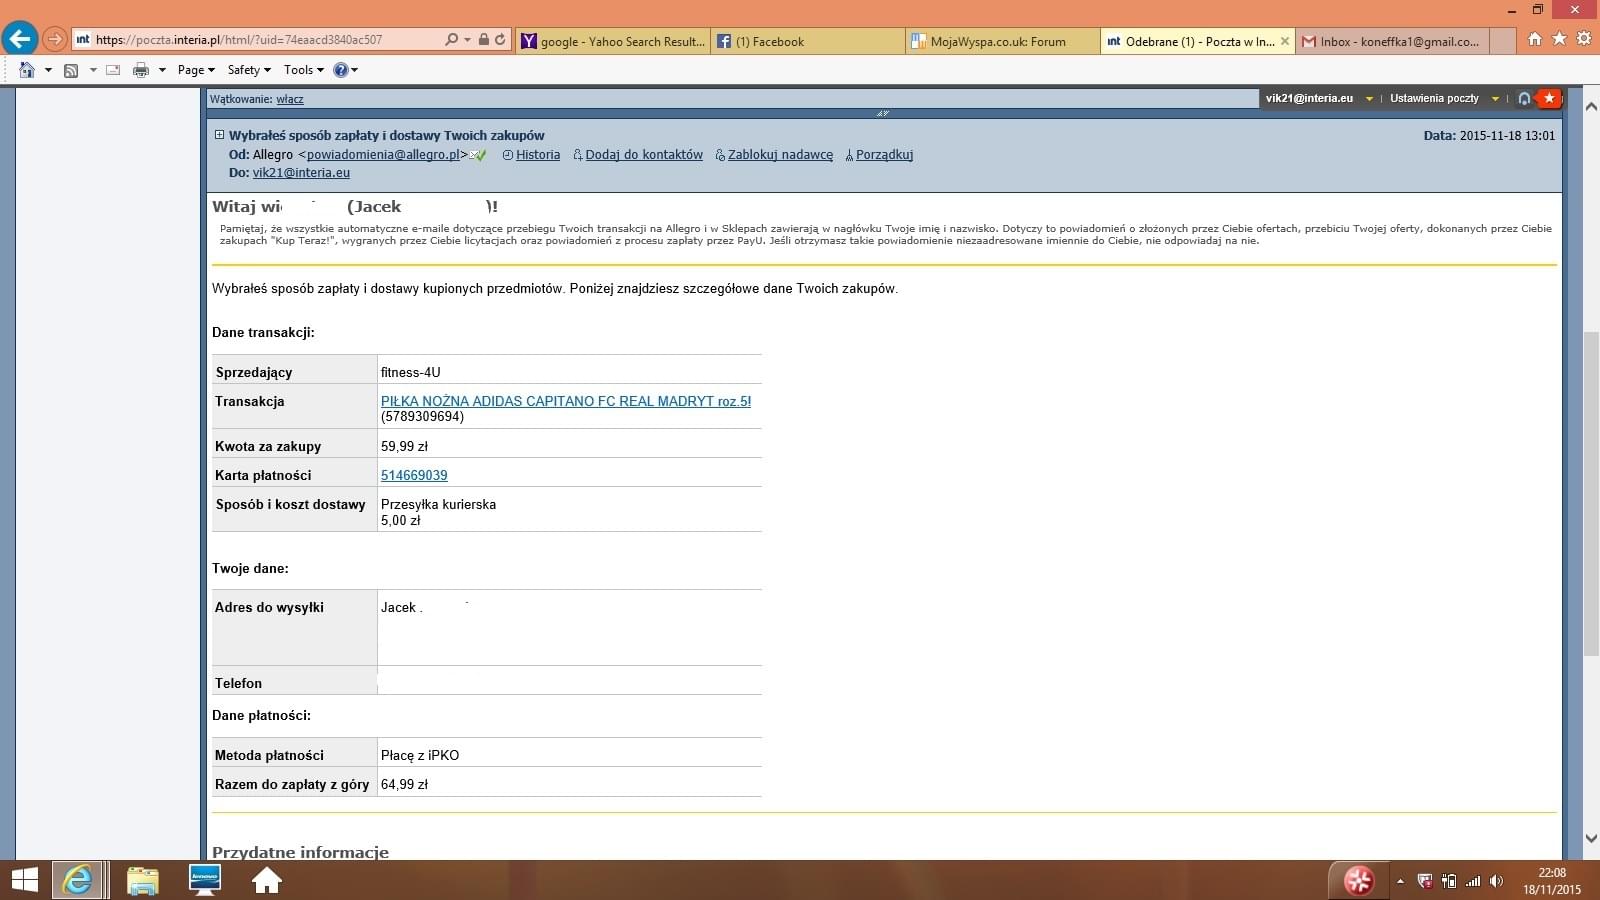The image size is (1600, 900).
Task: Expand the Home button dropdown arrow
Action: [47, 70]
